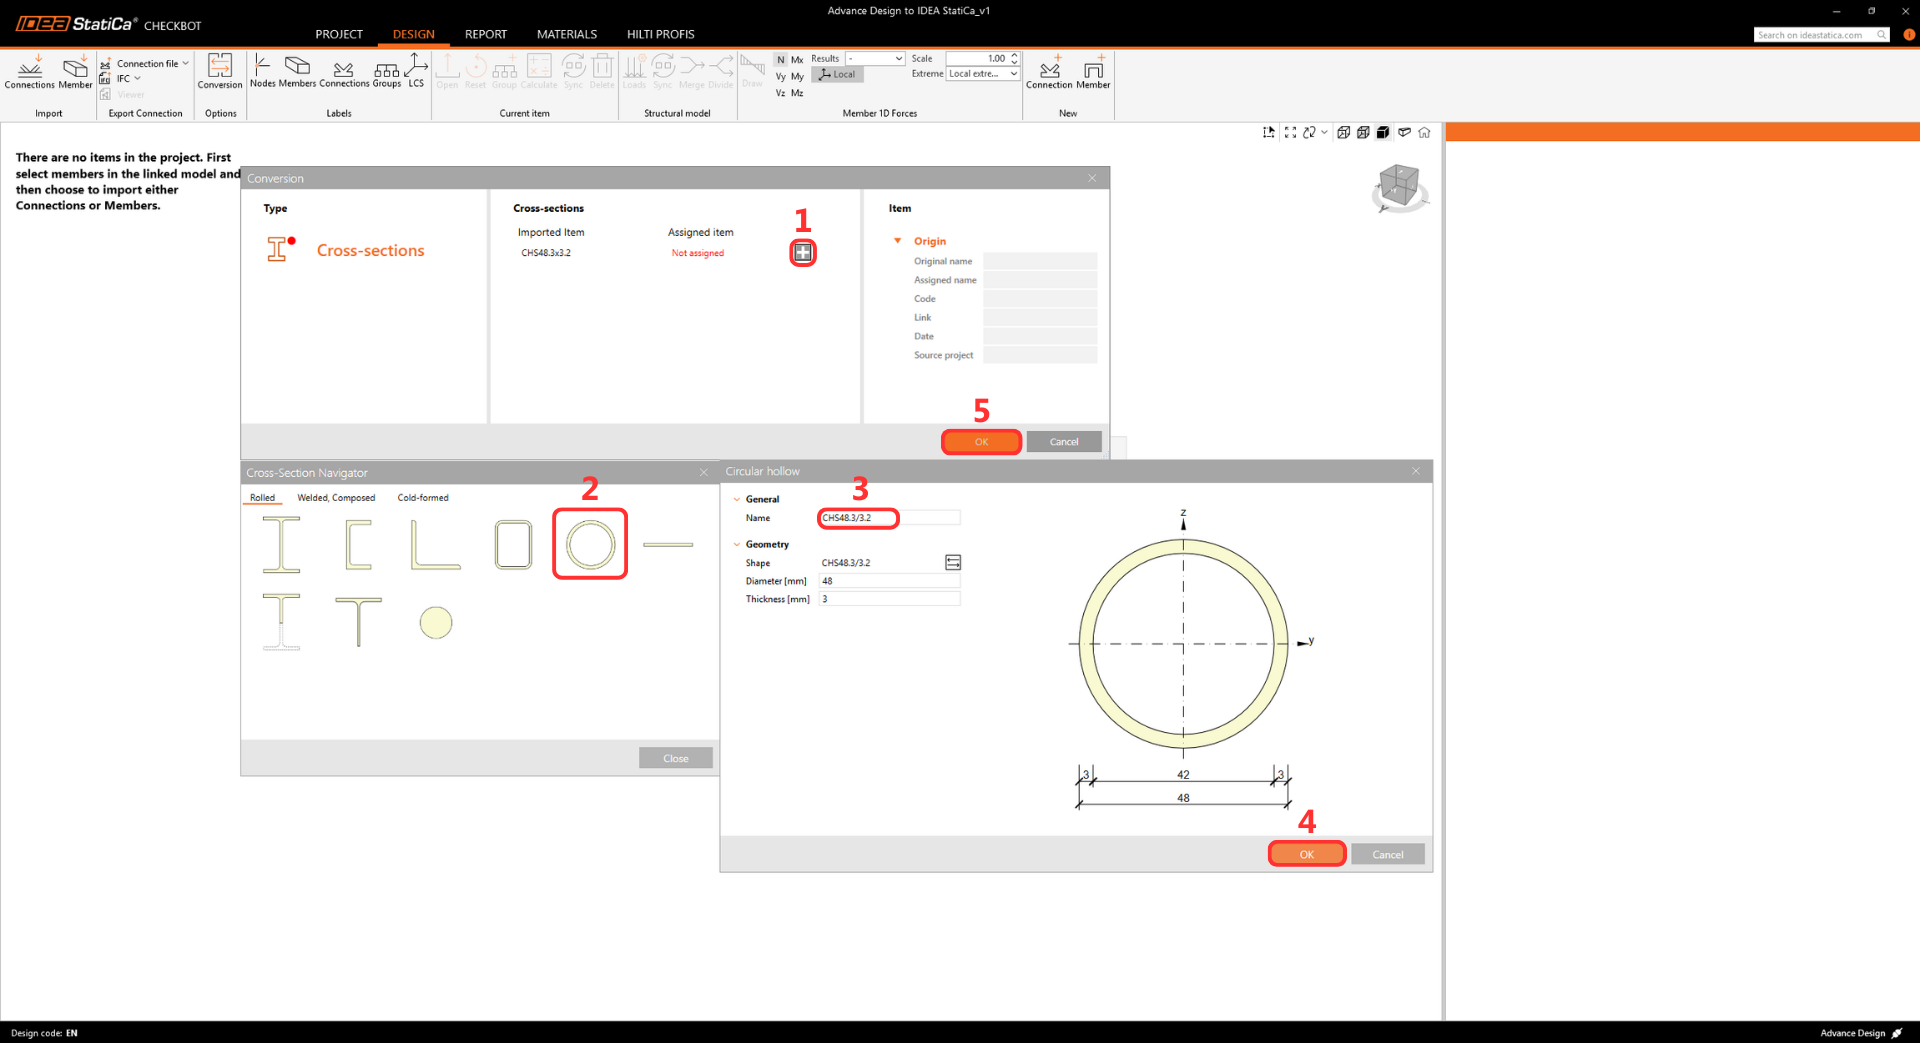
Task: Click the Diameter input field
Action: pos(889,581)
